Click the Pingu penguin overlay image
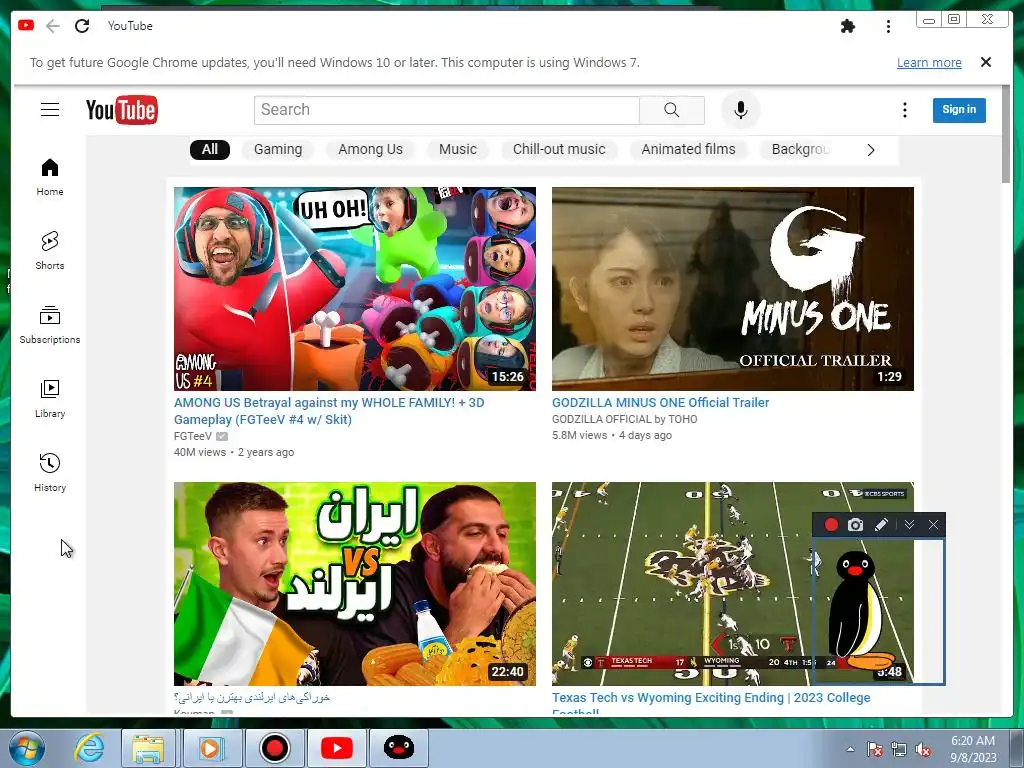The width and height of the screenshot is (1024, 768). coord(859,611)
